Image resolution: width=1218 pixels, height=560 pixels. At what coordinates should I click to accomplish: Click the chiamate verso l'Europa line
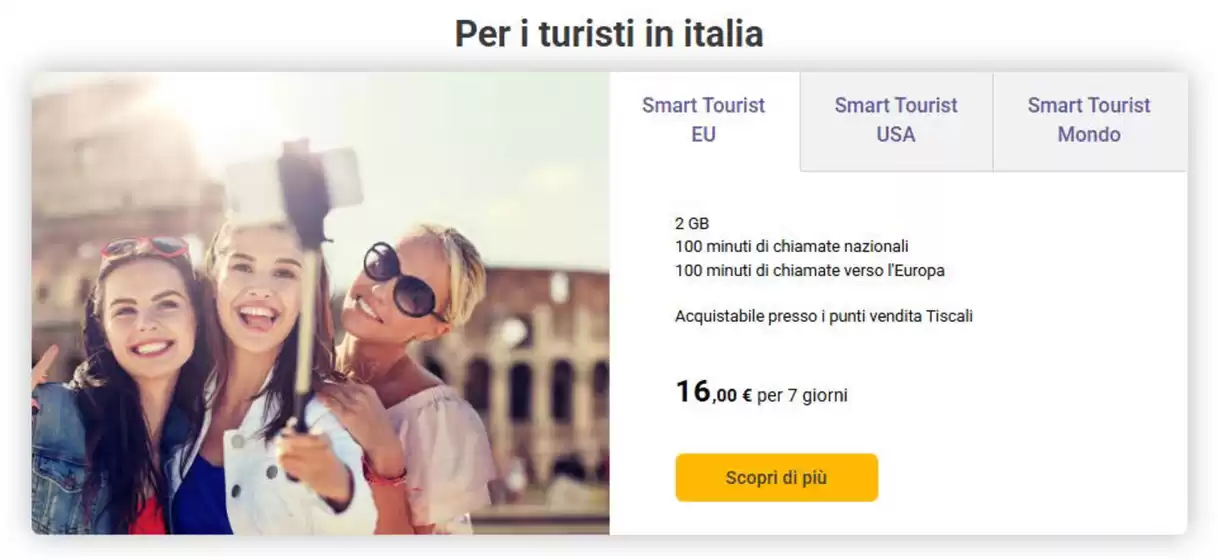click(x=809, y=270)
